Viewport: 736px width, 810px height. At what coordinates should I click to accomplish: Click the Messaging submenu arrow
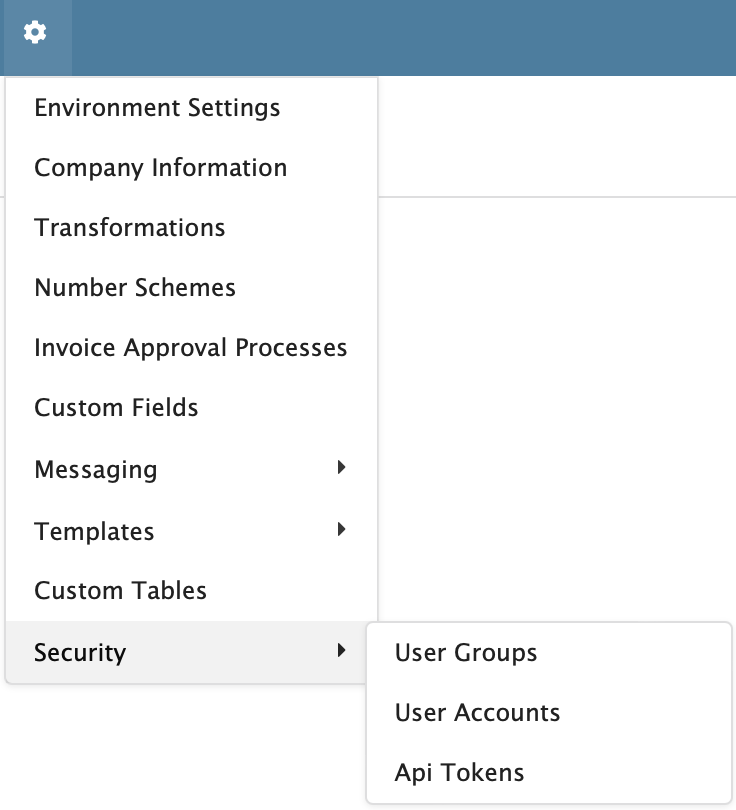tap(342, 468)
